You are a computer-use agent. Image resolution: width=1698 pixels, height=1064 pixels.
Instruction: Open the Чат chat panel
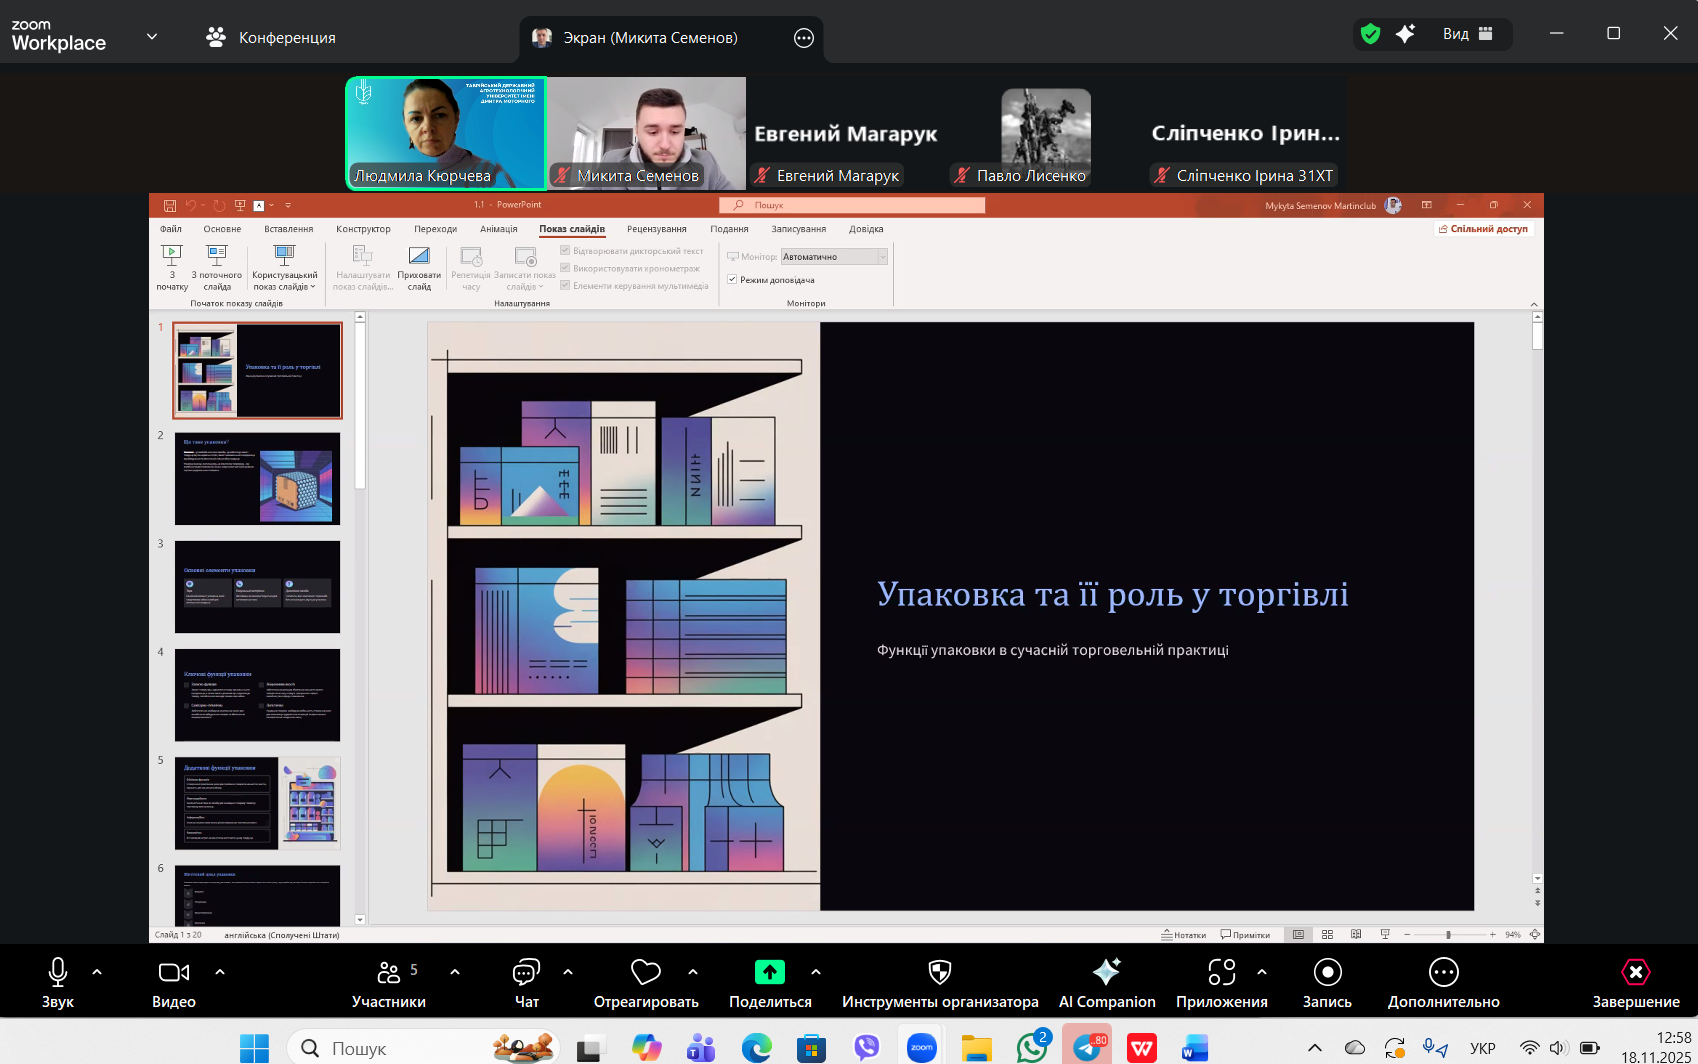tap(526, 972)
